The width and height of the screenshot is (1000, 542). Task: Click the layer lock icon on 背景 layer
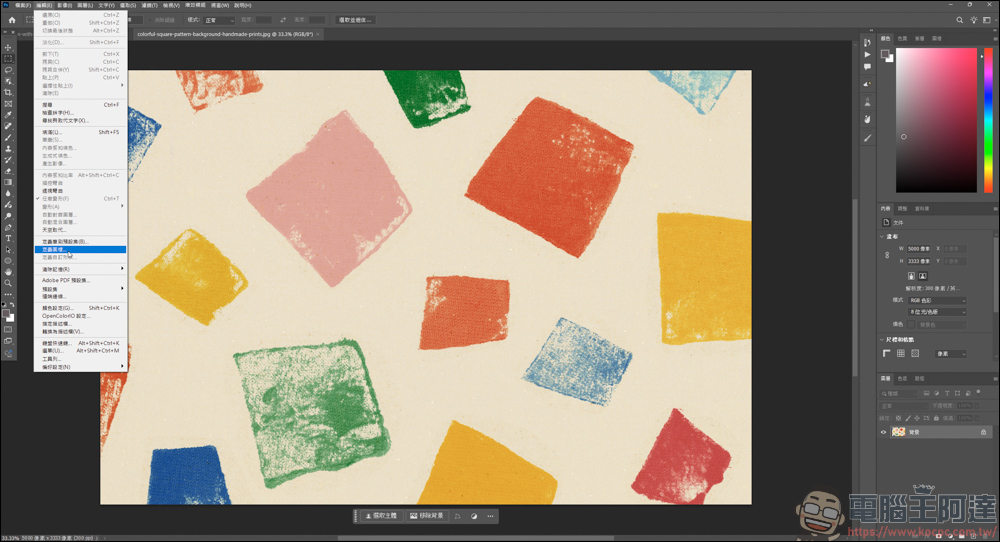pos(983,432)
